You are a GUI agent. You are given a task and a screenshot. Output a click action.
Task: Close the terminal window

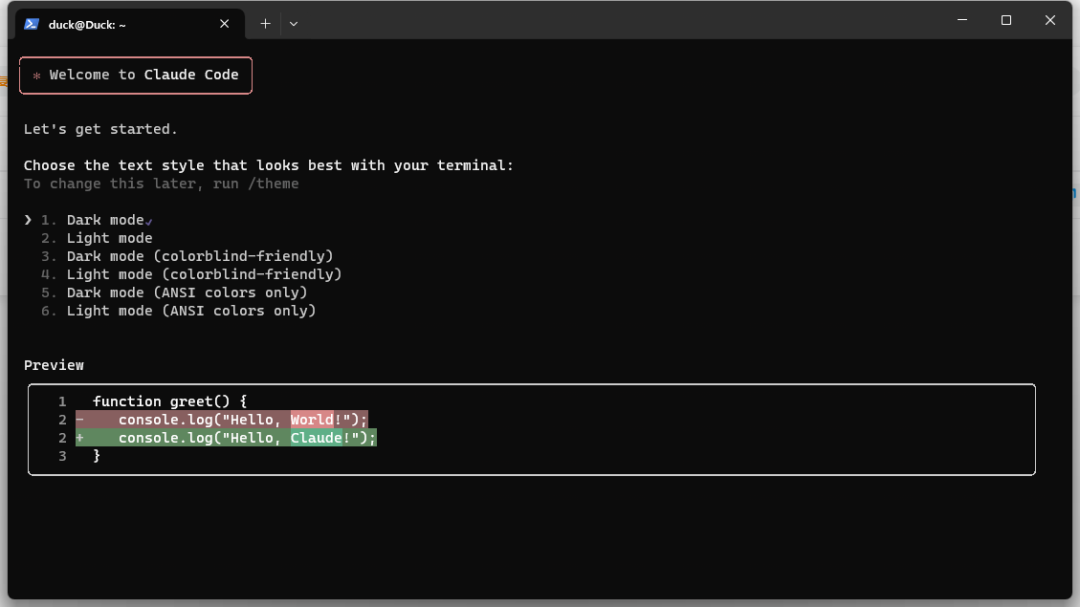tap(1050, 20)
